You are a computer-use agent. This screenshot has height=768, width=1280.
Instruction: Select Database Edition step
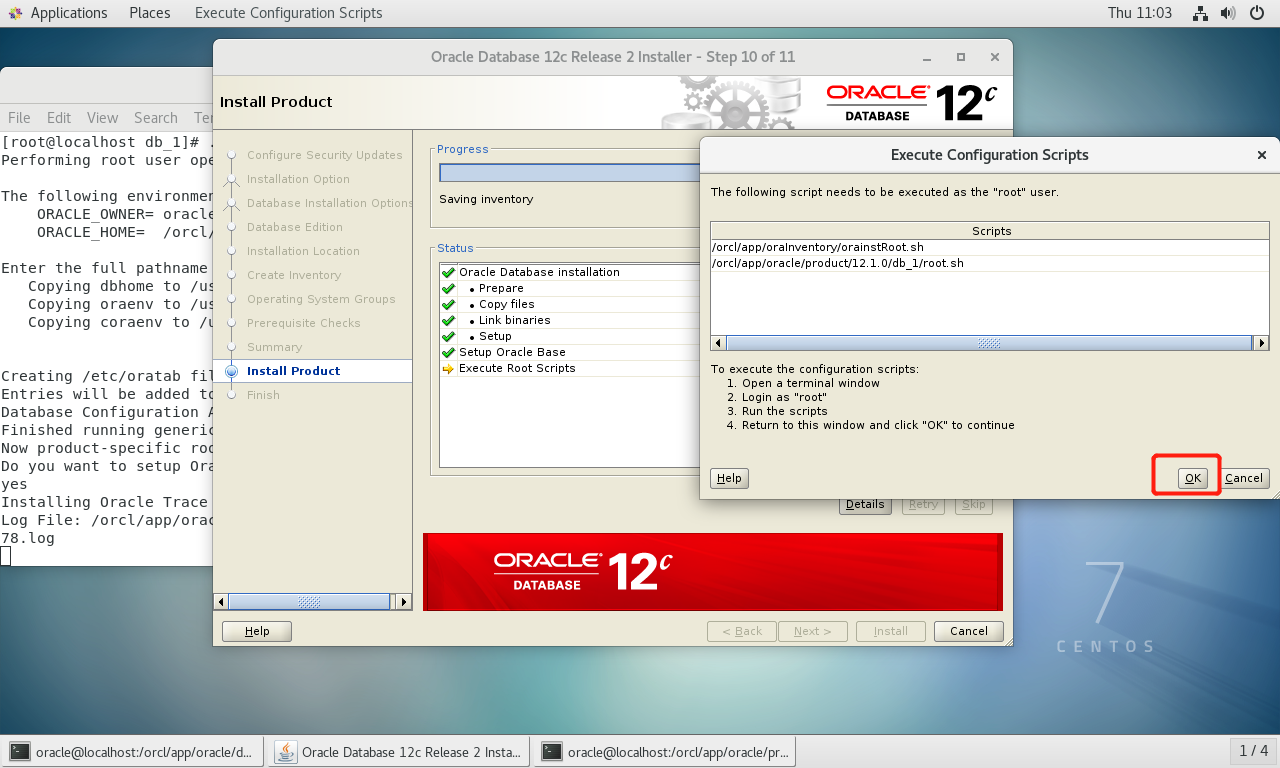click(x=295, y=227)
